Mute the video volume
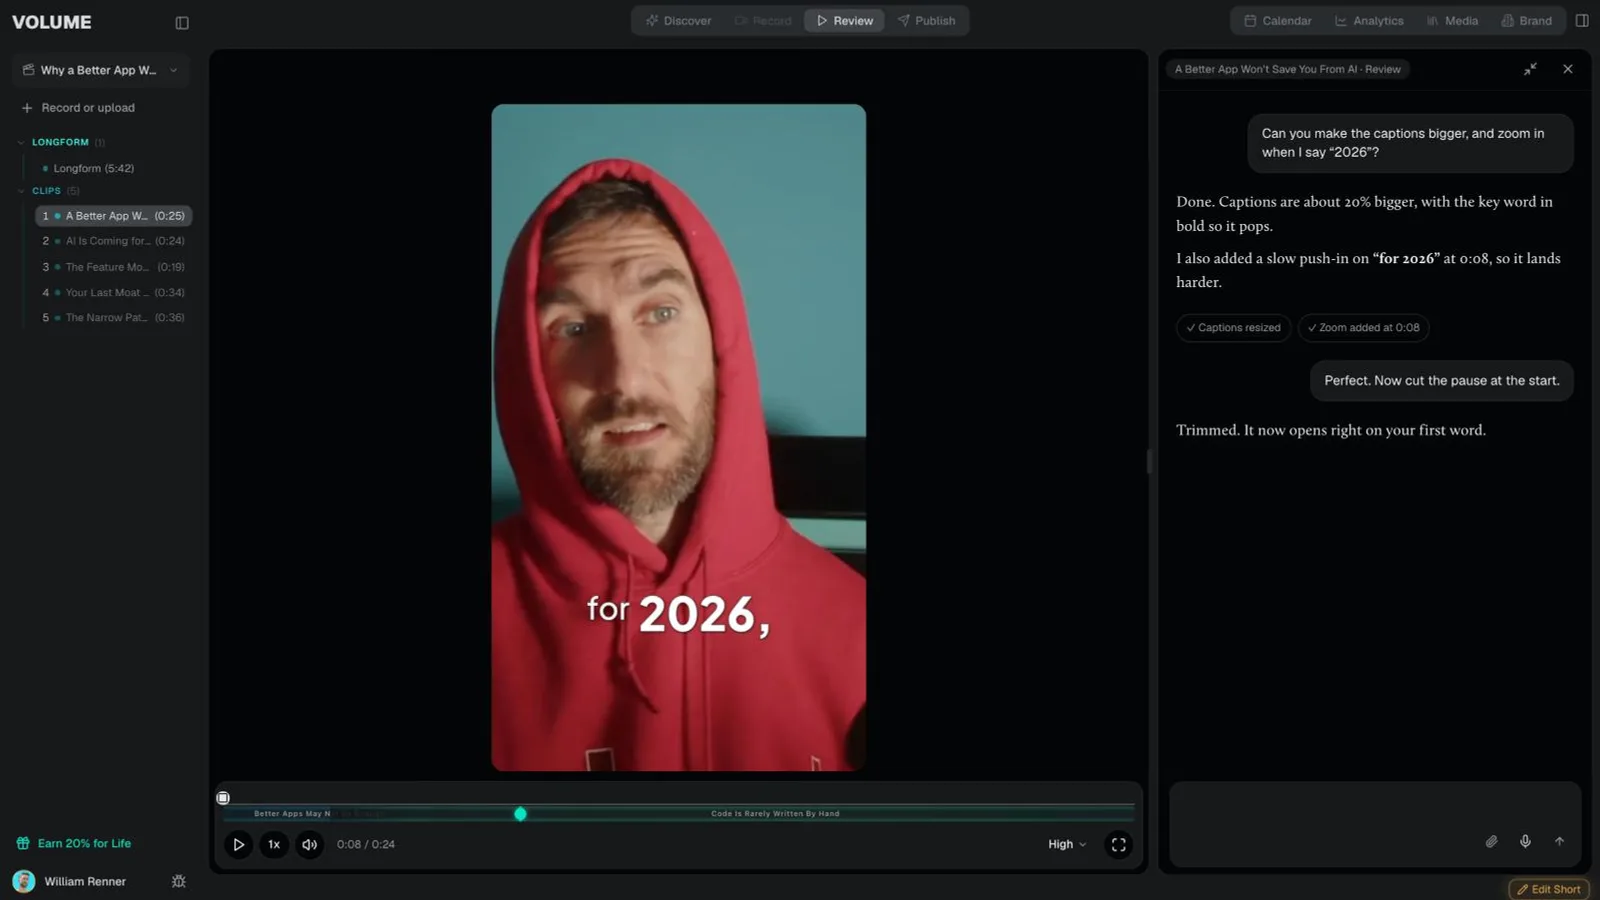Screen dimensions: 1600x900 point(310,844)
